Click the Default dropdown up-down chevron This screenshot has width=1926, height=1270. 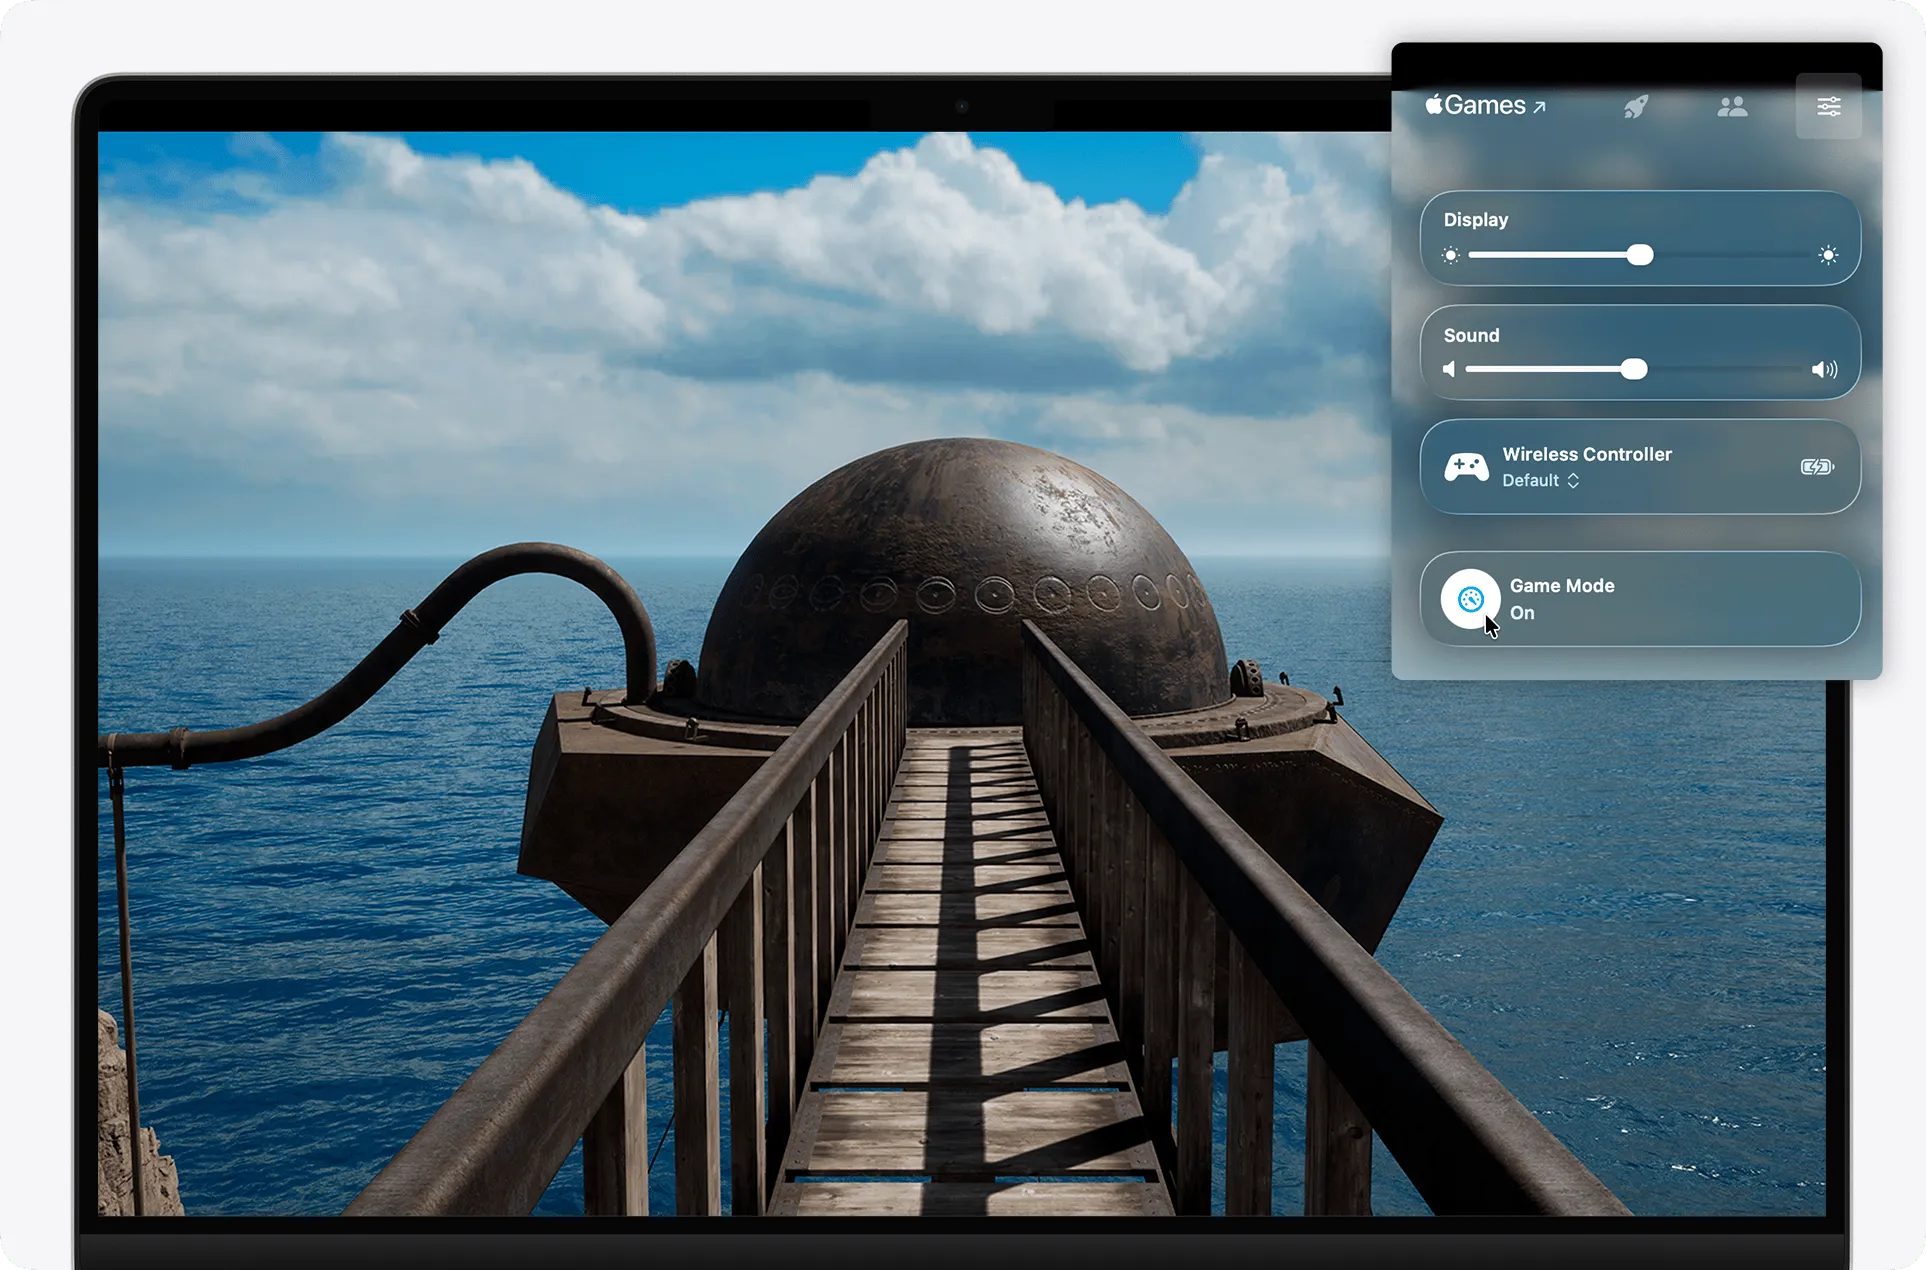pyautogui.click(x=1573, y=481)
